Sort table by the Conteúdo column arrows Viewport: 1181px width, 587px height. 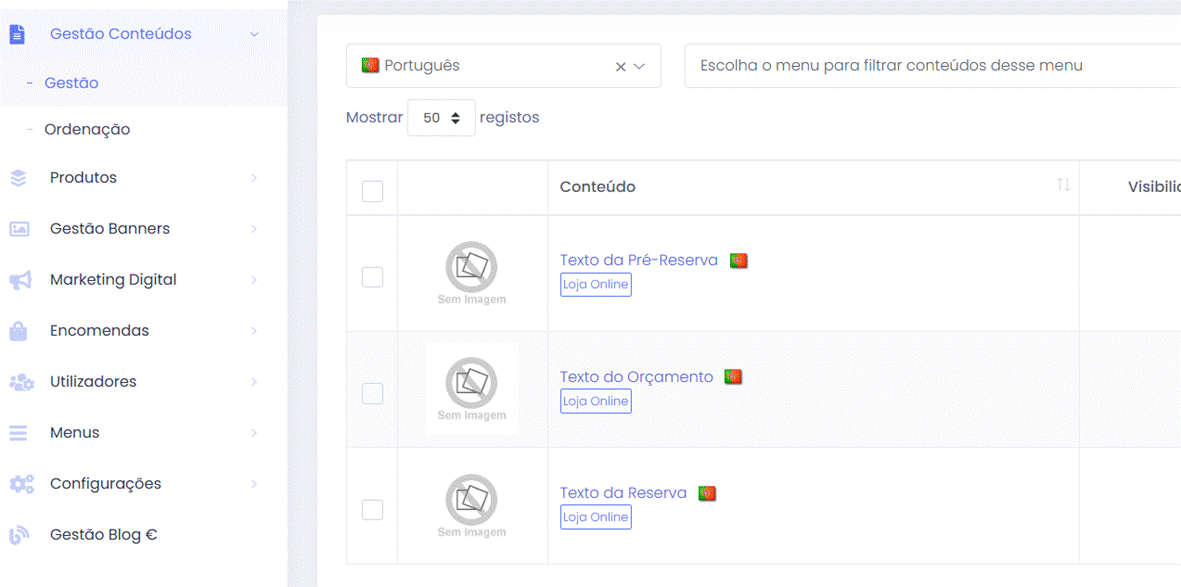point(1062,186)
